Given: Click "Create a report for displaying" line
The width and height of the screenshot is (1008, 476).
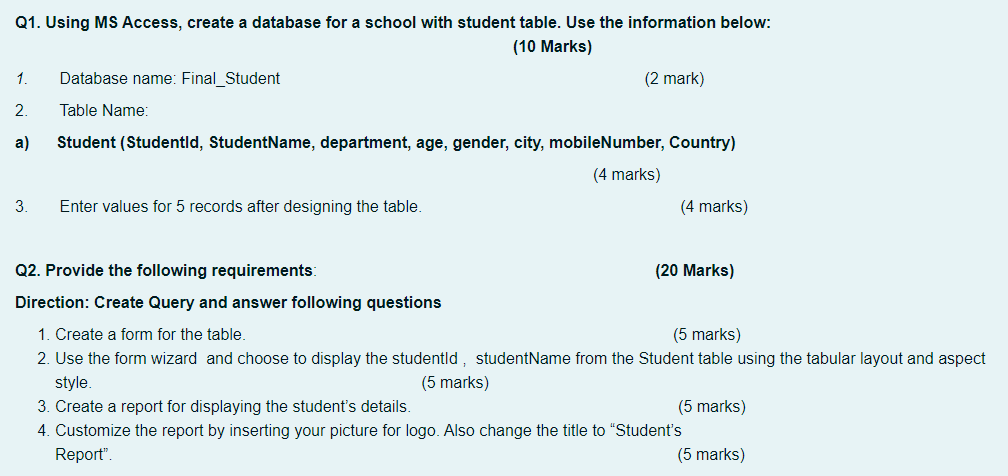Looking at the screenshot, I should point(233,407).
